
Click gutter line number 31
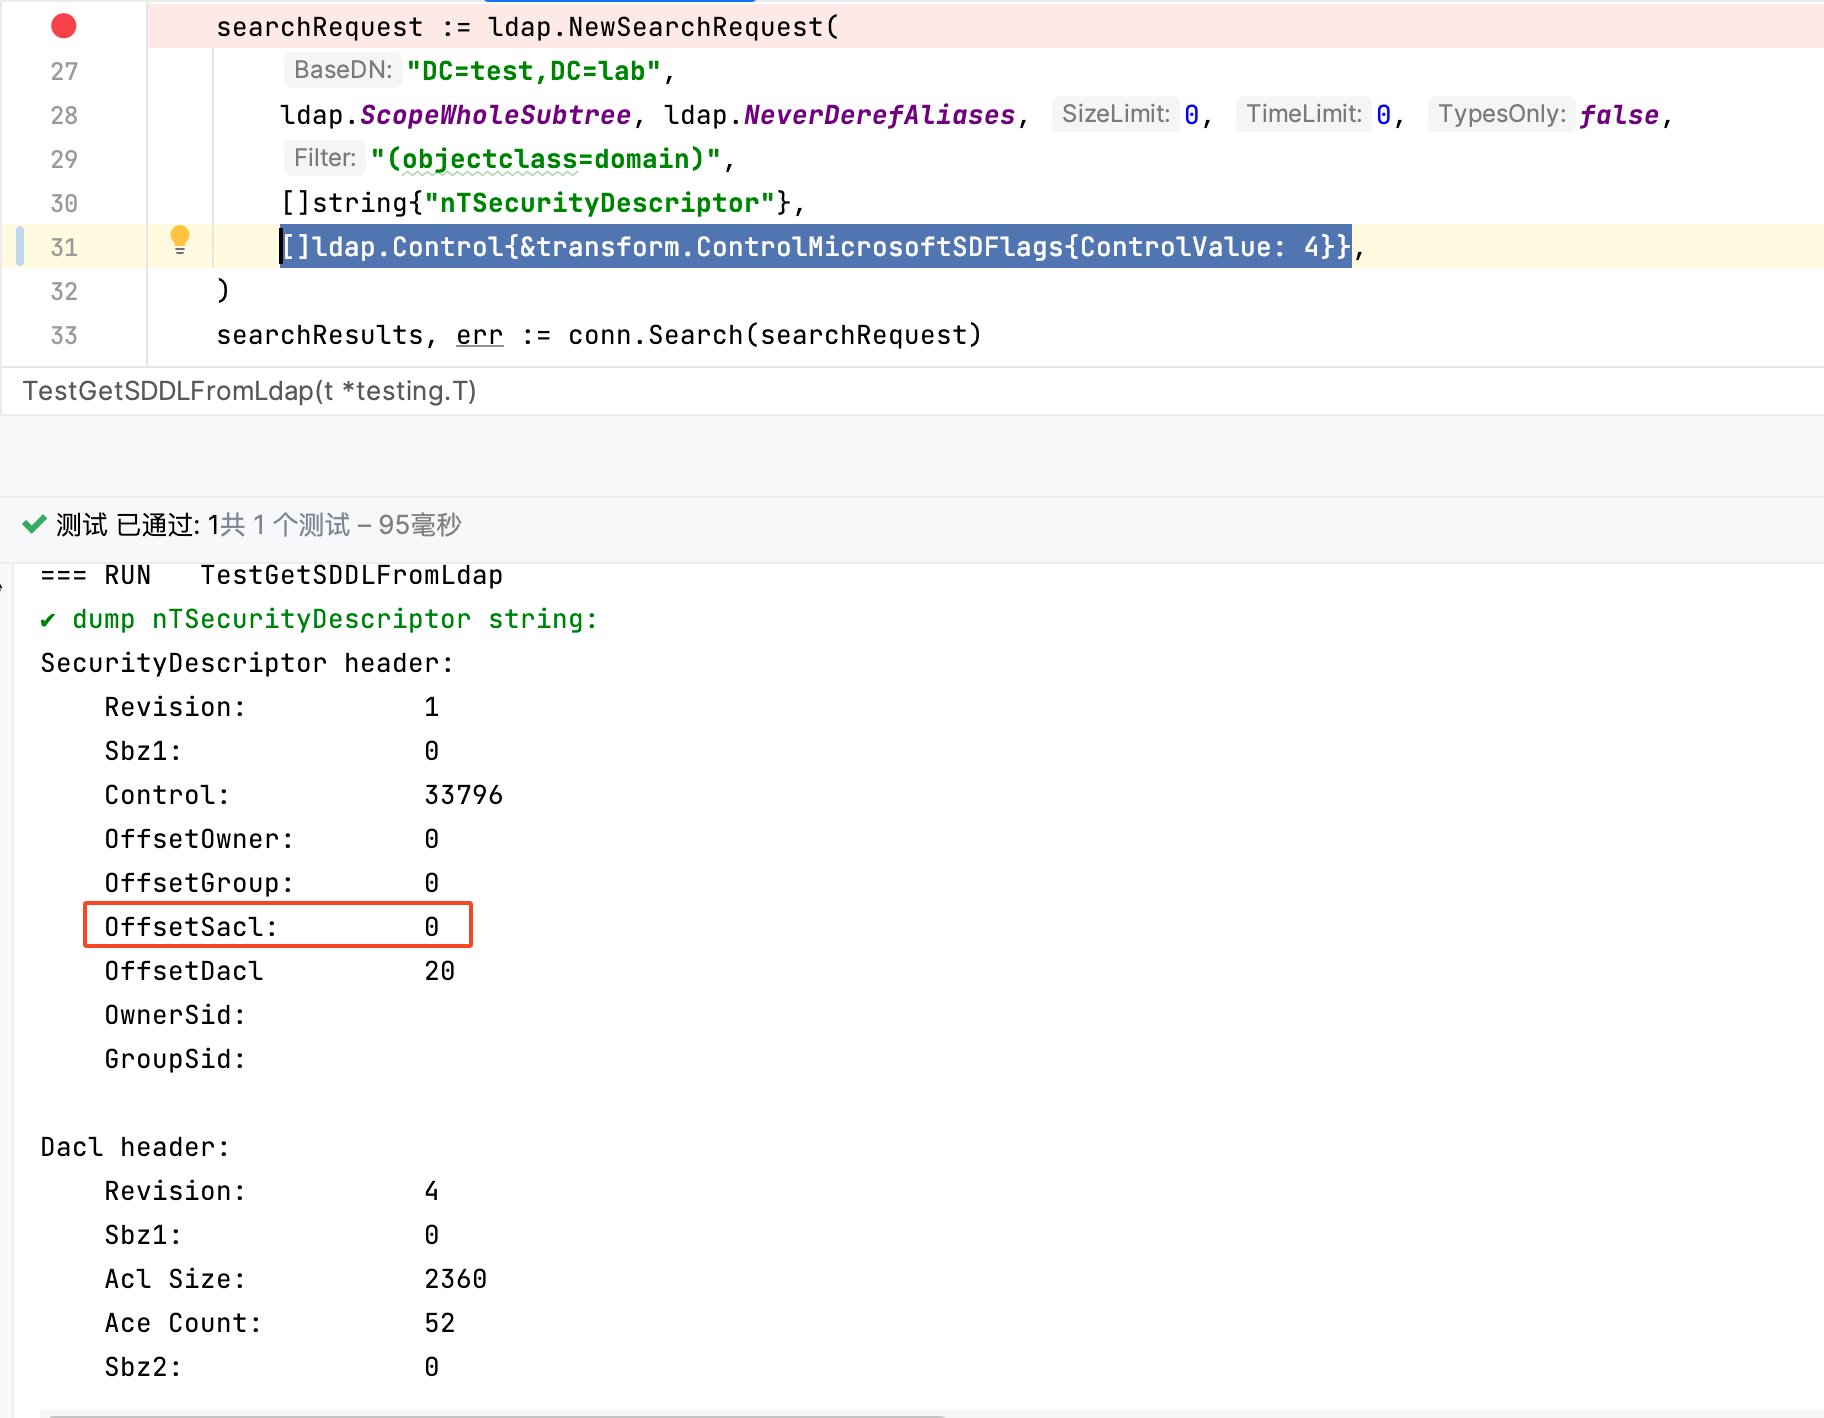(64, 247)
